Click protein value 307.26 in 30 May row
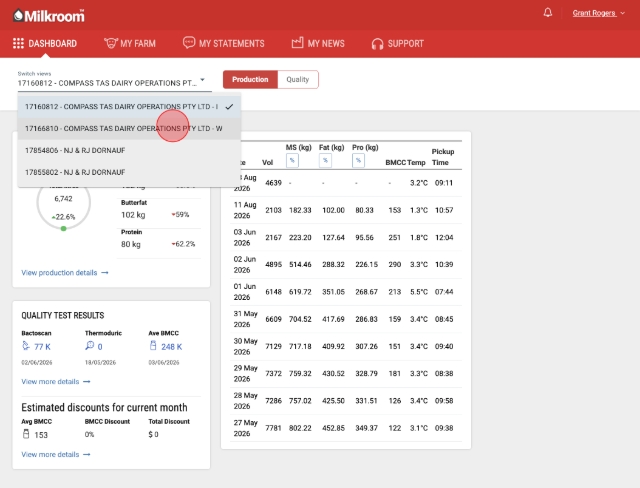 (x=366, y=346)
